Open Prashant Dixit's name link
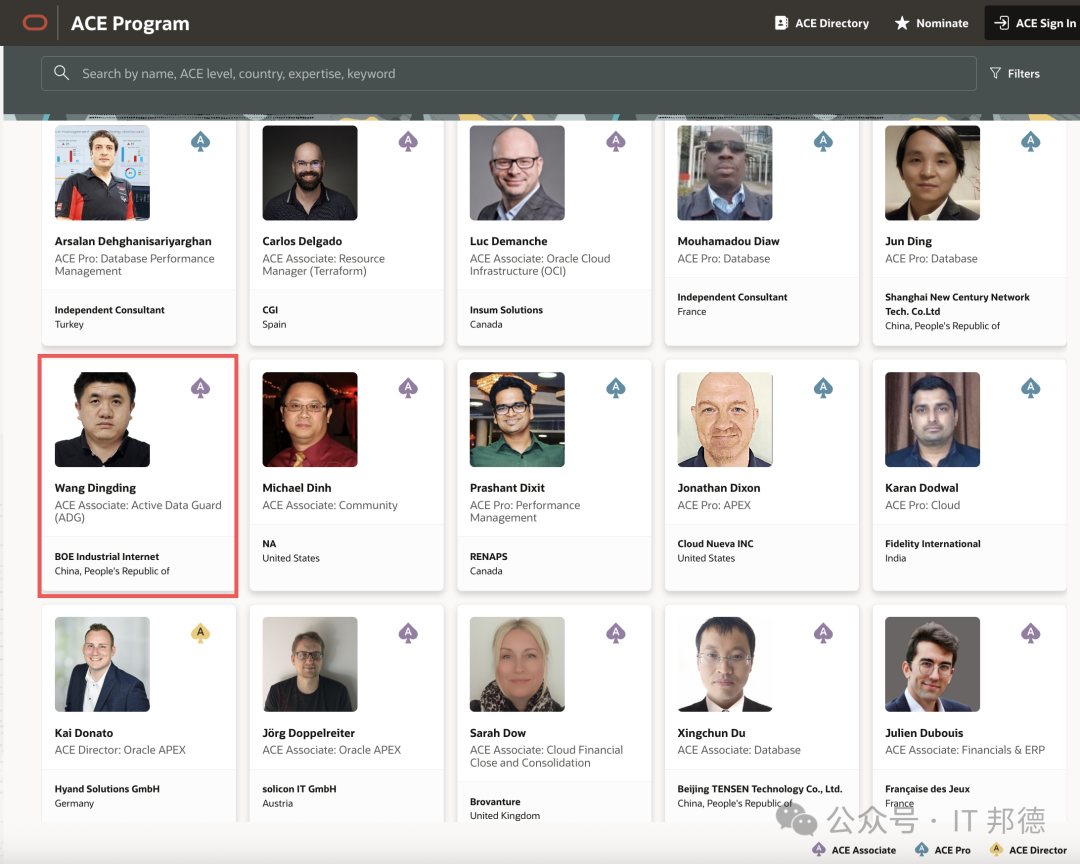This screenshot has height=864, width=1080. 507,488
